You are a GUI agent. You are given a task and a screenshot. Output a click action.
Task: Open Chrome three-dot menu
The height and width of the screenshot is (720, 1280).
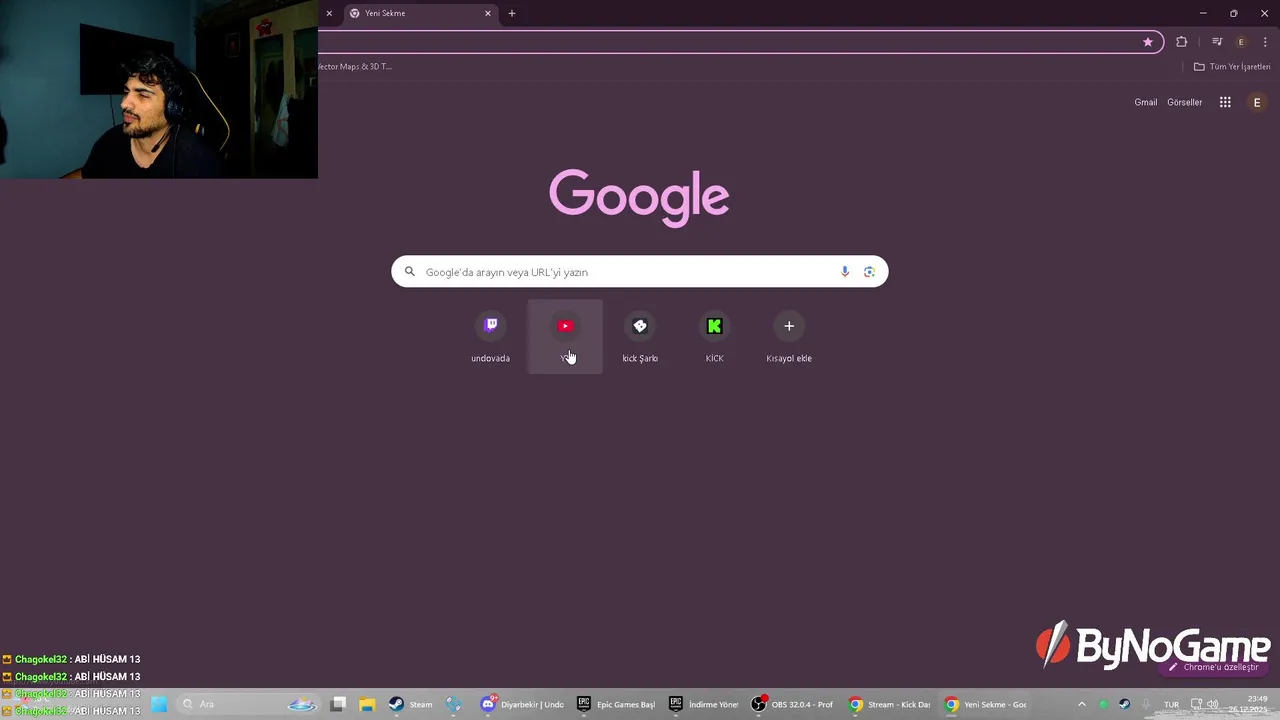(1265, 42)
